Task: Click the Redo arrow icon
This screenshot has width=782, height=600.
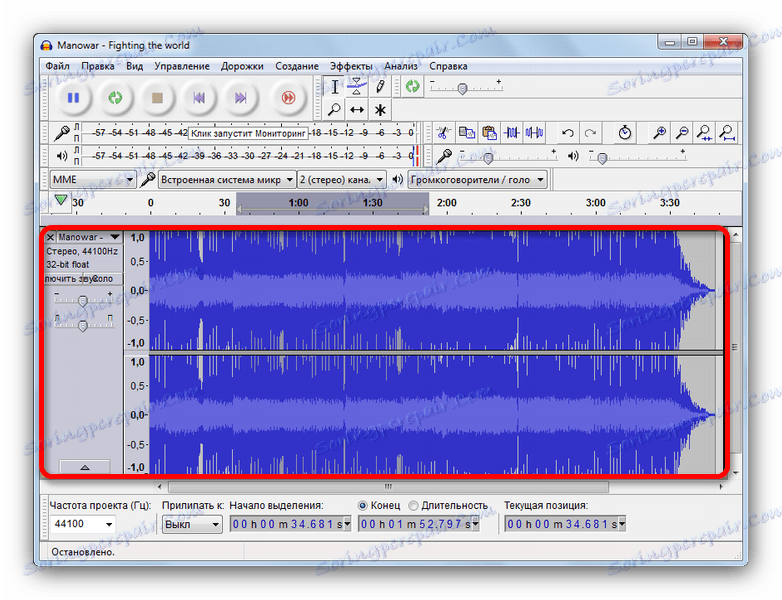Action: 590,133
